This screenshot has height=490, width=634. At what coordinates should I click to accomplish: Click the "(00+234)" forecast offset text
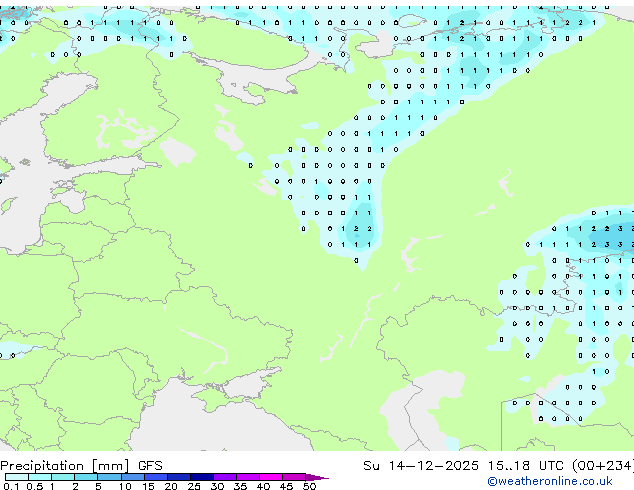pyautogui.click(x=603, y=466)
